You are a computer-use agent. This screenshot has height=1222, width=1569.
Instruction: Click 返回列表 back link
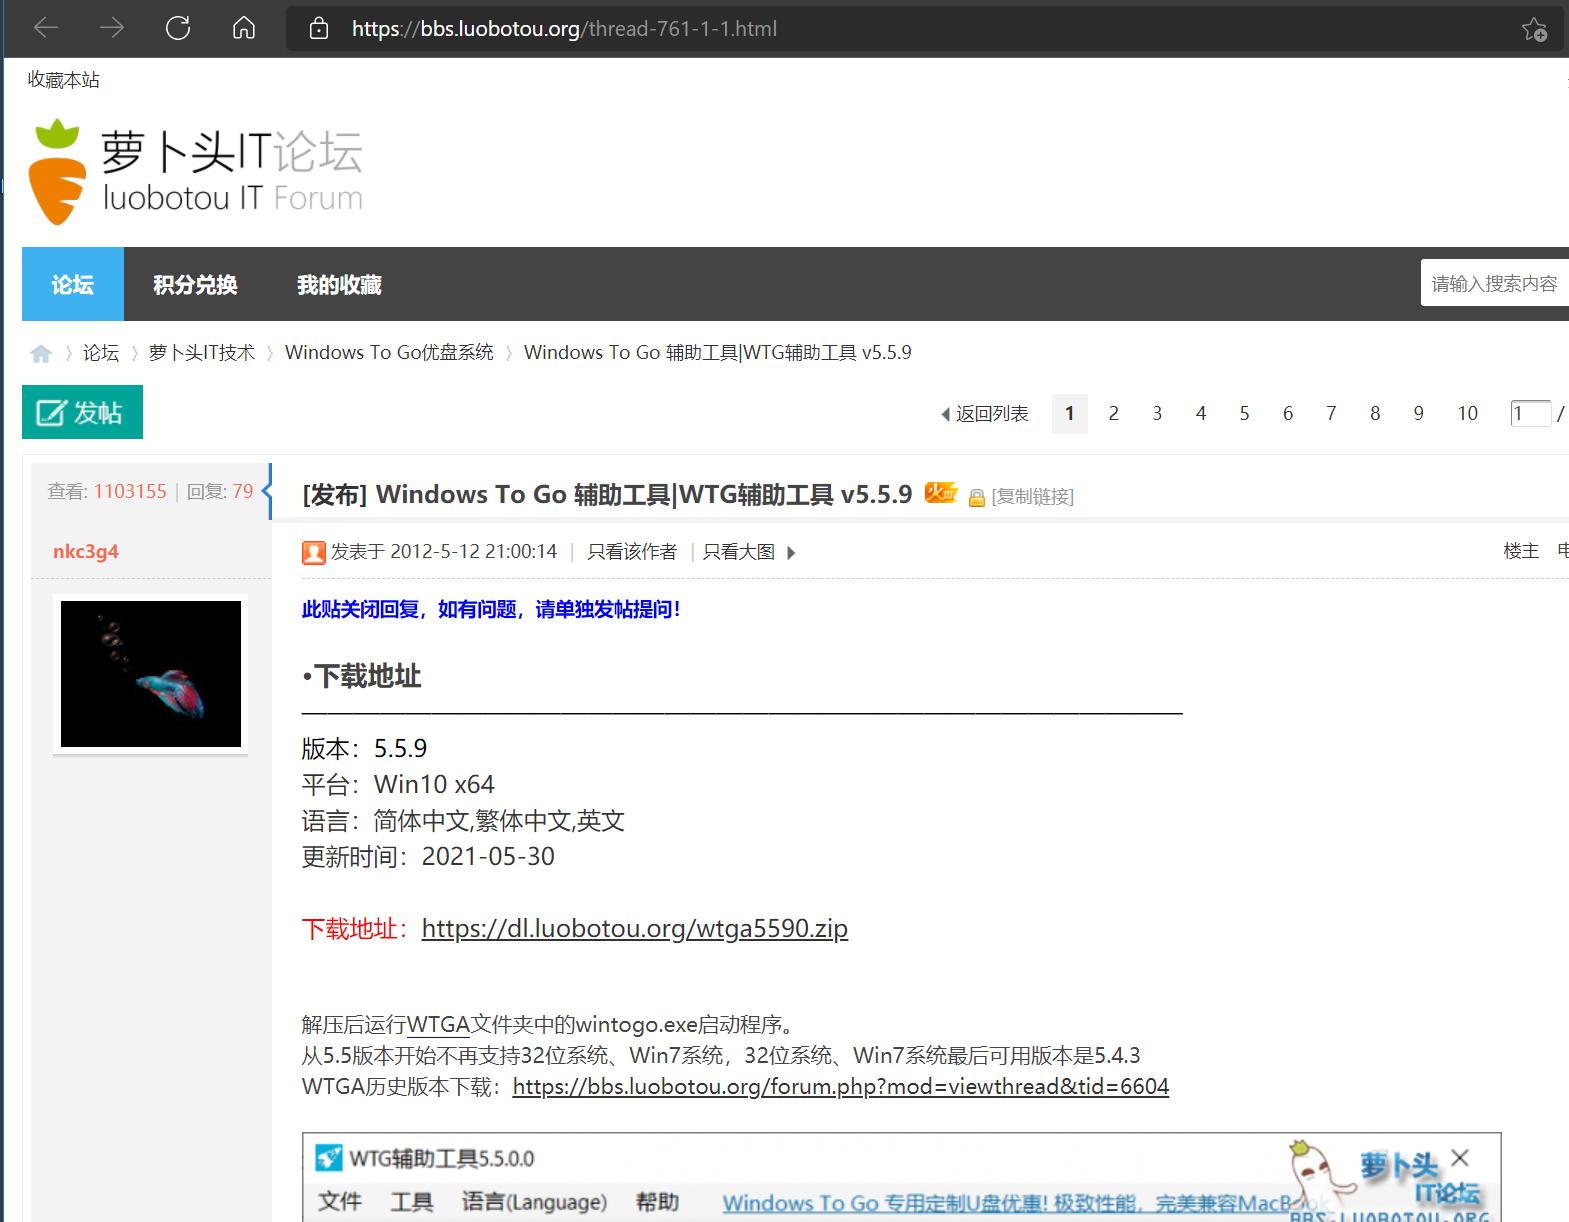point(985,414)
